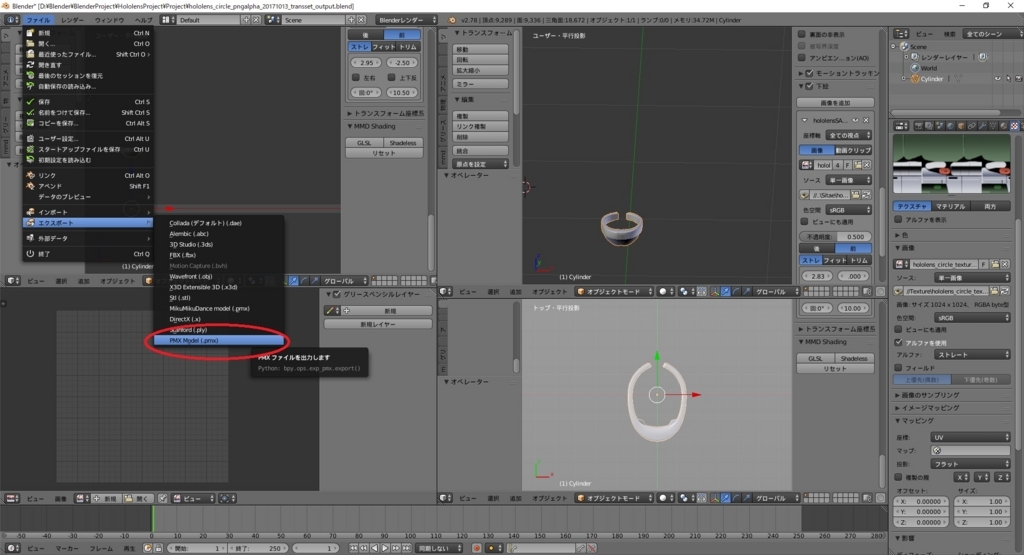
Task: Open the Blenderレンダー engine dropdown
Action: [x=406, y=20]
